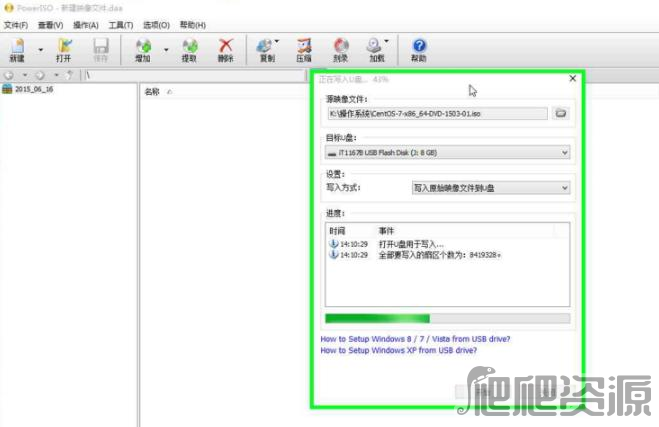The width and height of the screenshot is (659, 427).
Task: Click the source image file path field
Action: click(438, 113)
